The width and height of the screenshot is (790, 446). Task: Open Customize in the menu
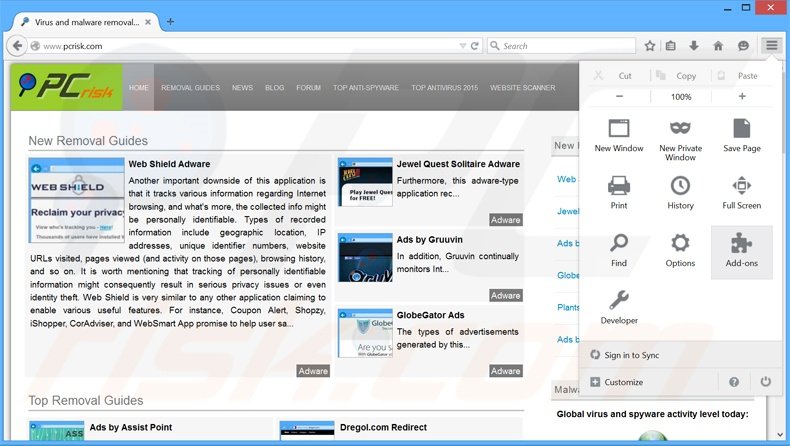(x=617, y=382)
